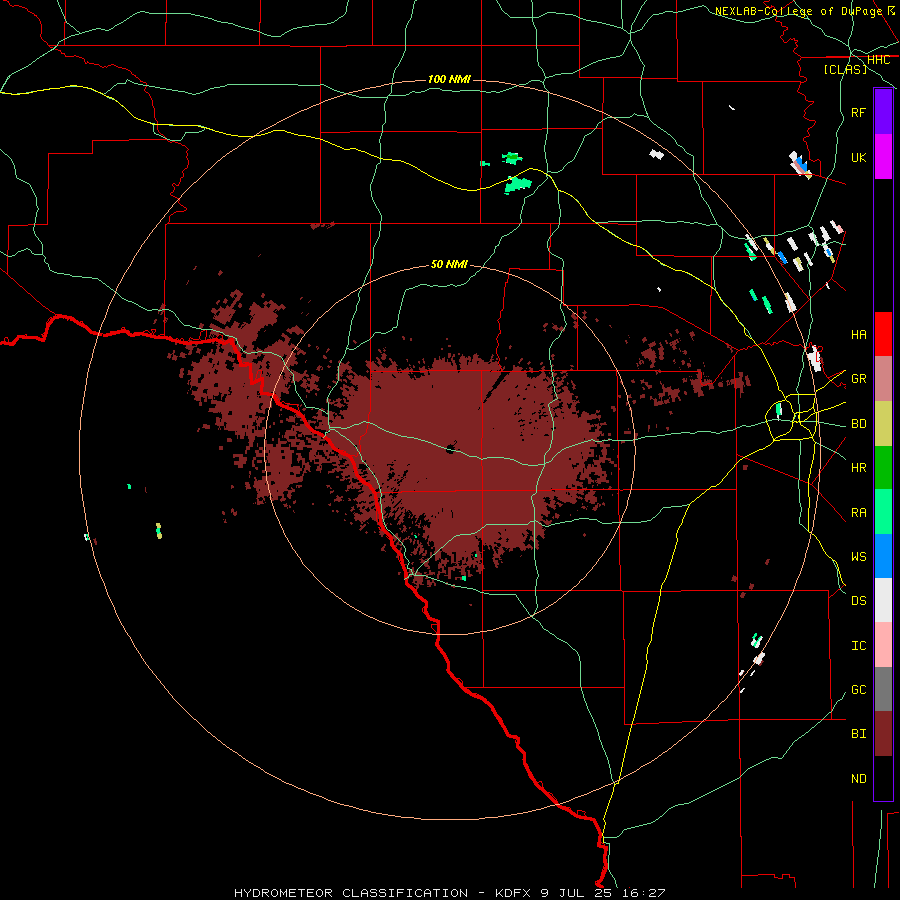Click the 'IC' legend label

coord(859,646)
